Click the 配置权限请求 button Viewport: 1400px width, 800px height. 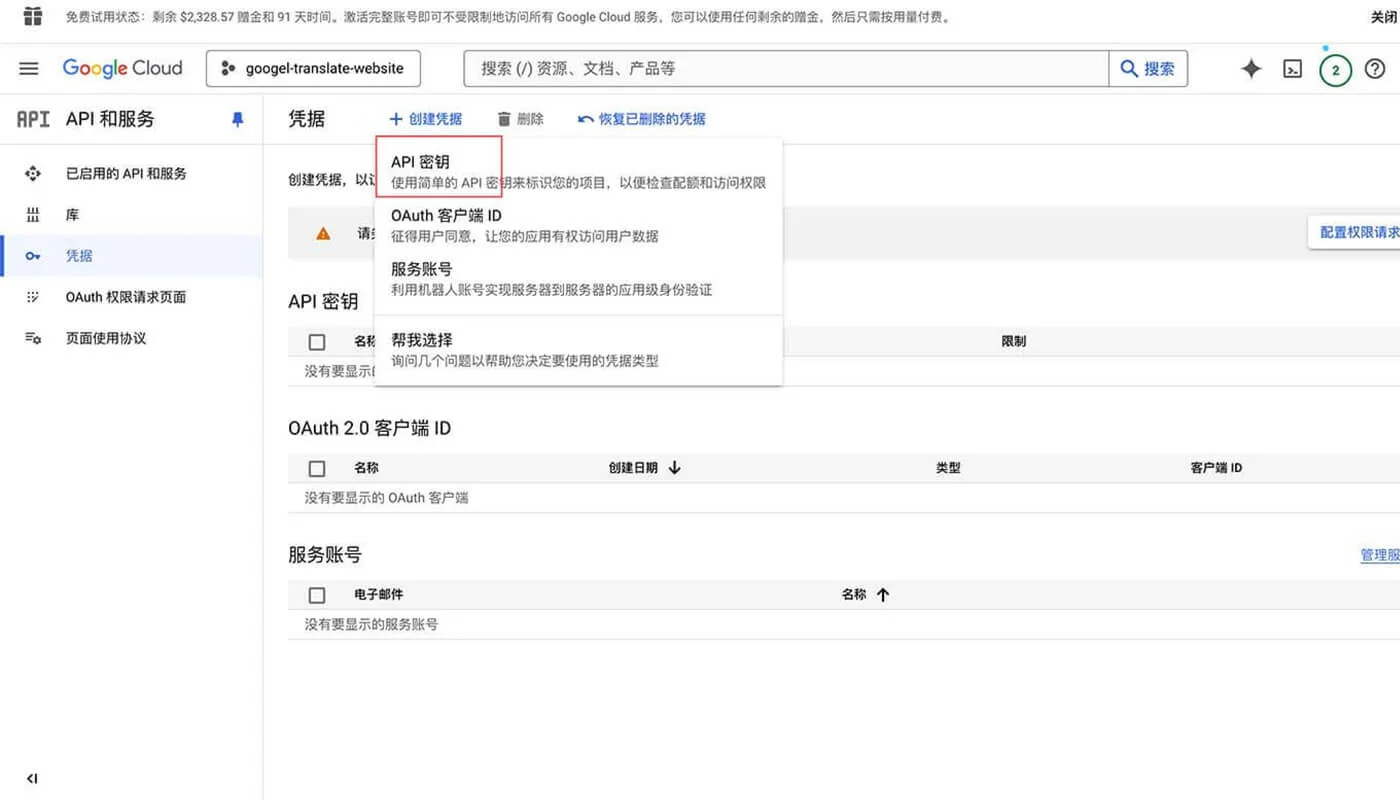[x=1355, y=231]
